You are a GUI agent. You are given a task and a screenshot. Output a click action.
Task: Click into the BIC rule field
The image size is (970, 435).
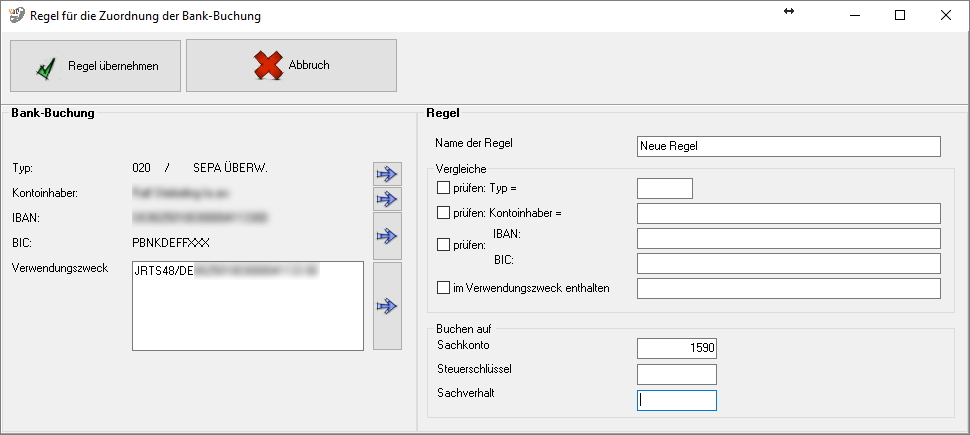[788, 263]
